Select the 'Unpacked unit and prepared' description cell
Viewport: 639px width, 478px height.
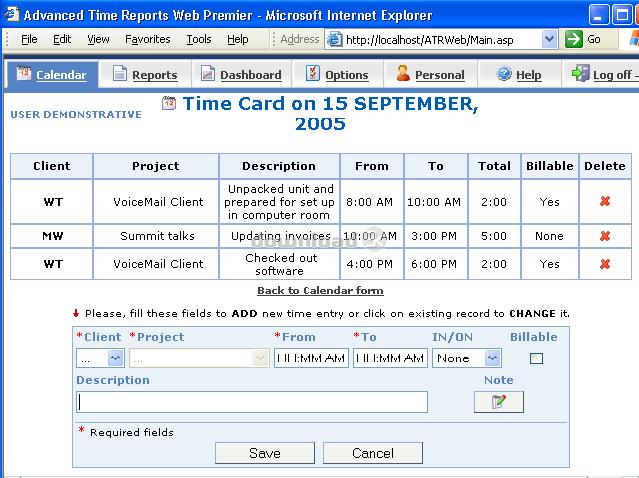[279, 202]
